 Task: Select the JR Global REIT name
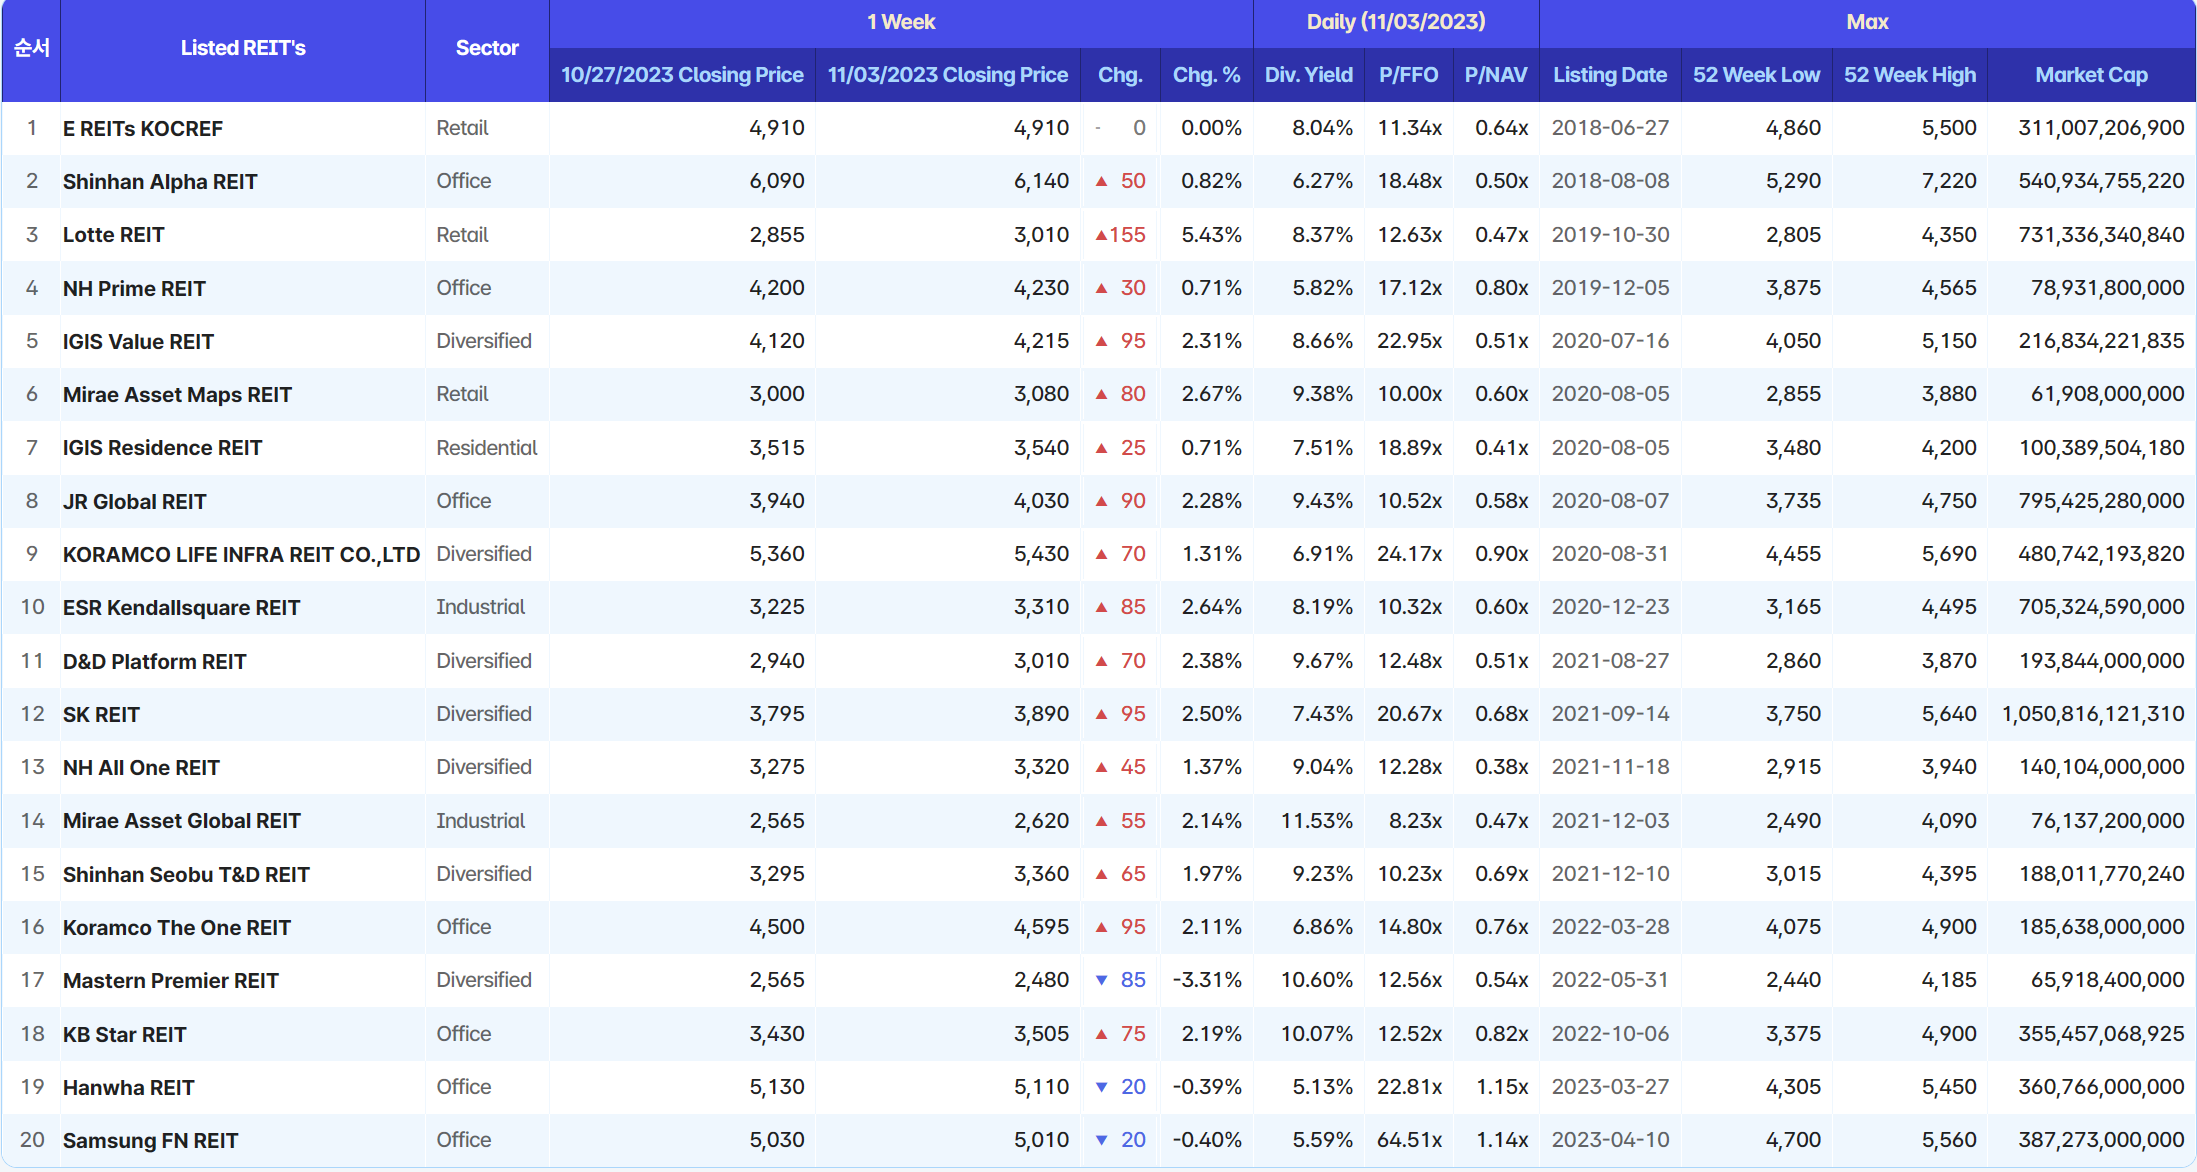click(x=134, y=502)
